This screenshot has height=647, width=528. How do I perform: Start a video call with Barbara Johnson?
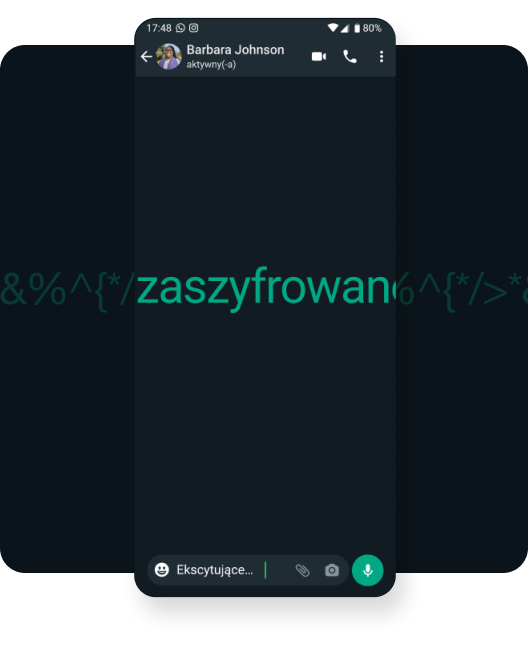click(x=319, y=57)
